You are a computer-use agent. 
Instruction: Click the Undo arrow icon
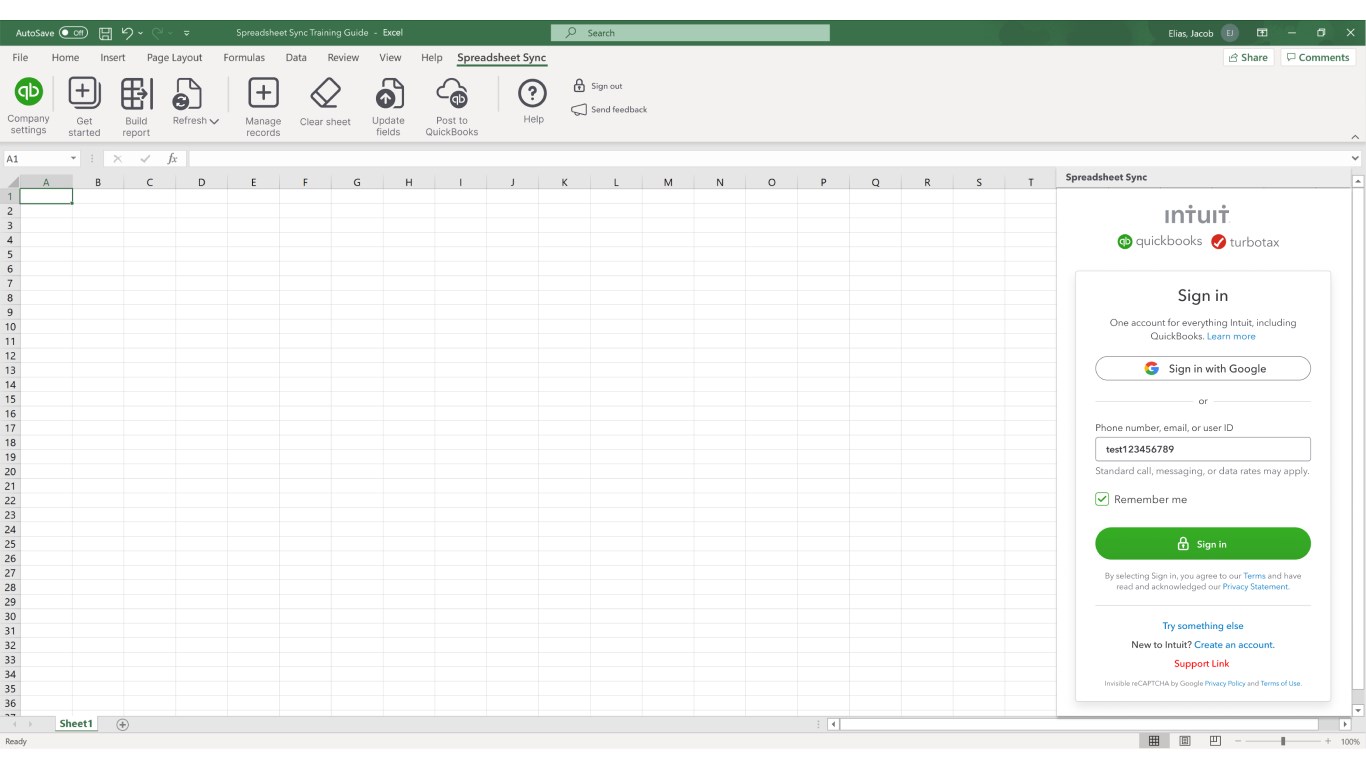[127, 33]
